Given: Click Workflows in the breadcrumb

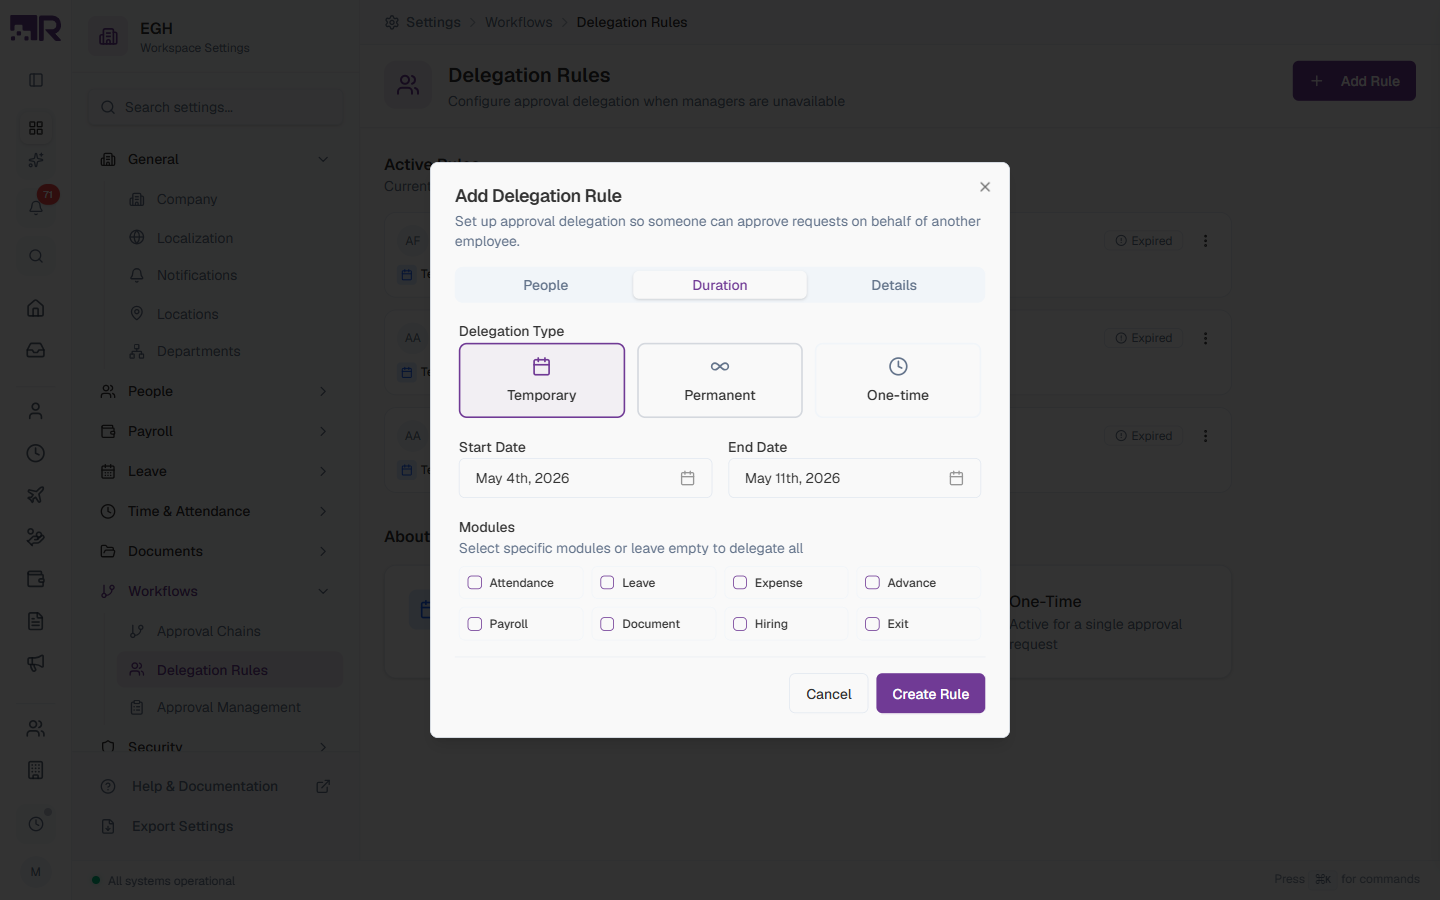Looking at the screenshot, I should tap(518, 22).
